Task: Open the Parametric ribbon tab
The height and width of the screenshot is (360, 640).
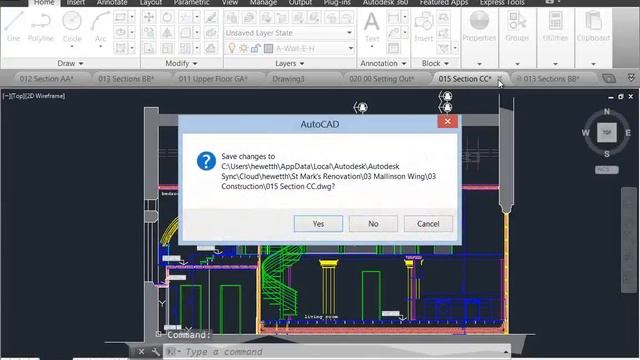Action: (191, 2)
